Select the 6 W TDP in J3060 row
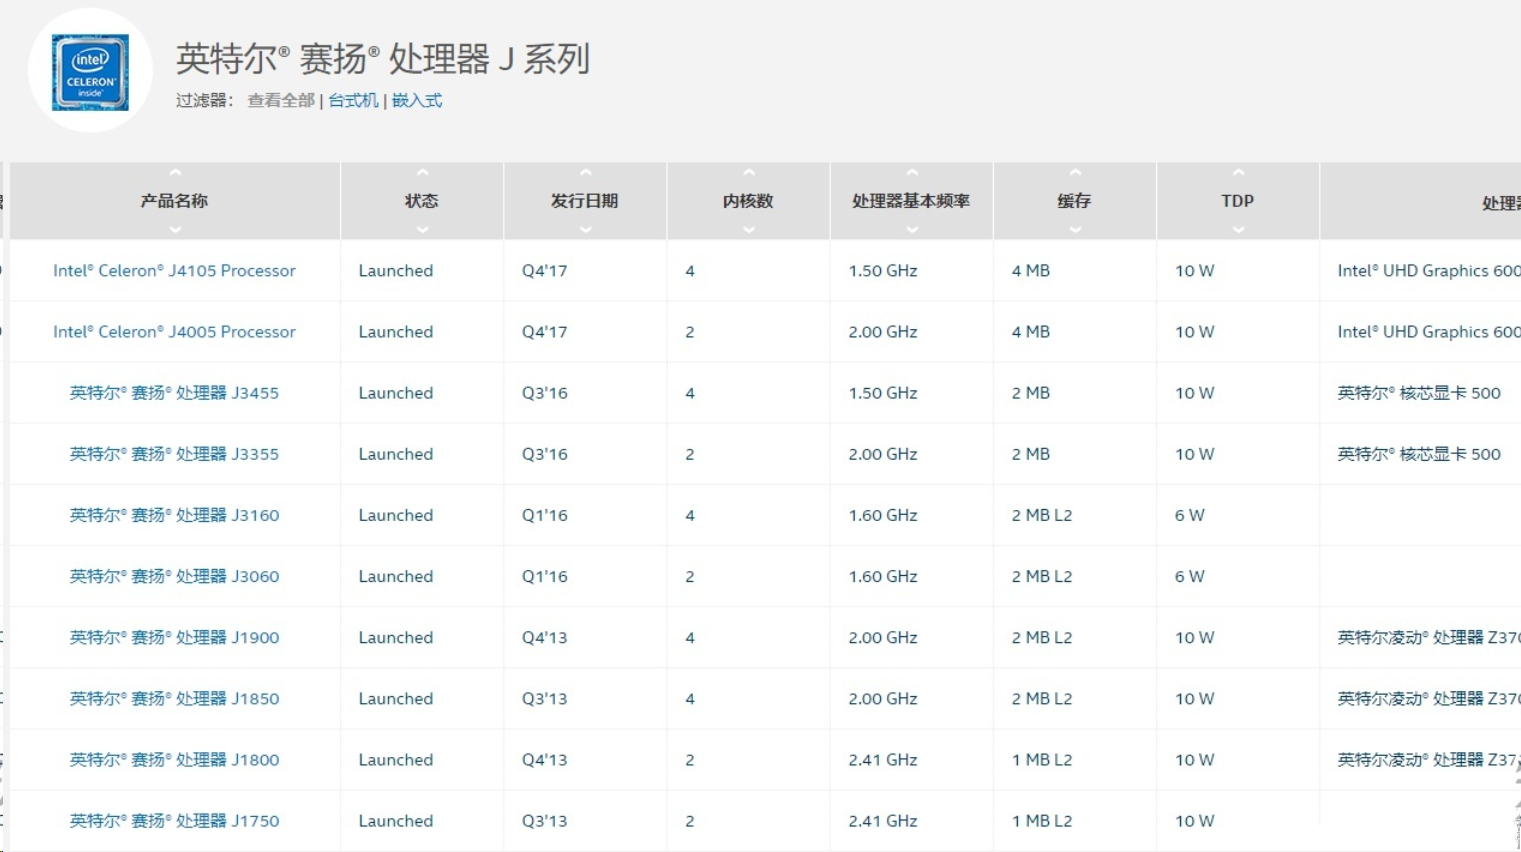Viewport: 1521px width, 852px height. 1190,576
